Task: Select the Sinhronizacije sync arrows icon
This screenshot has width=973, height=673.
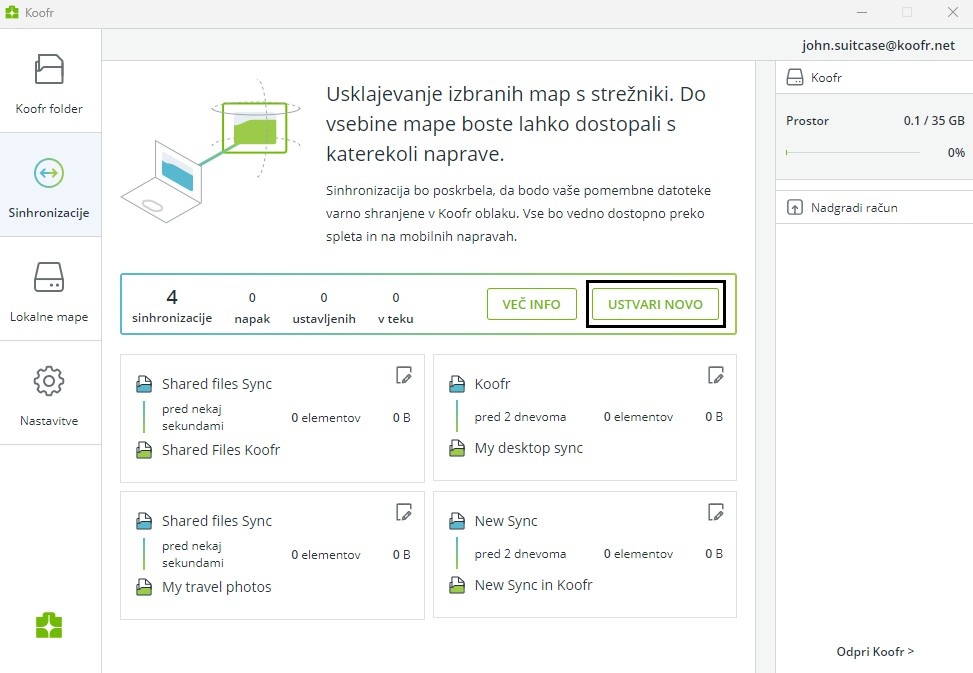Action: click(49, 172)
